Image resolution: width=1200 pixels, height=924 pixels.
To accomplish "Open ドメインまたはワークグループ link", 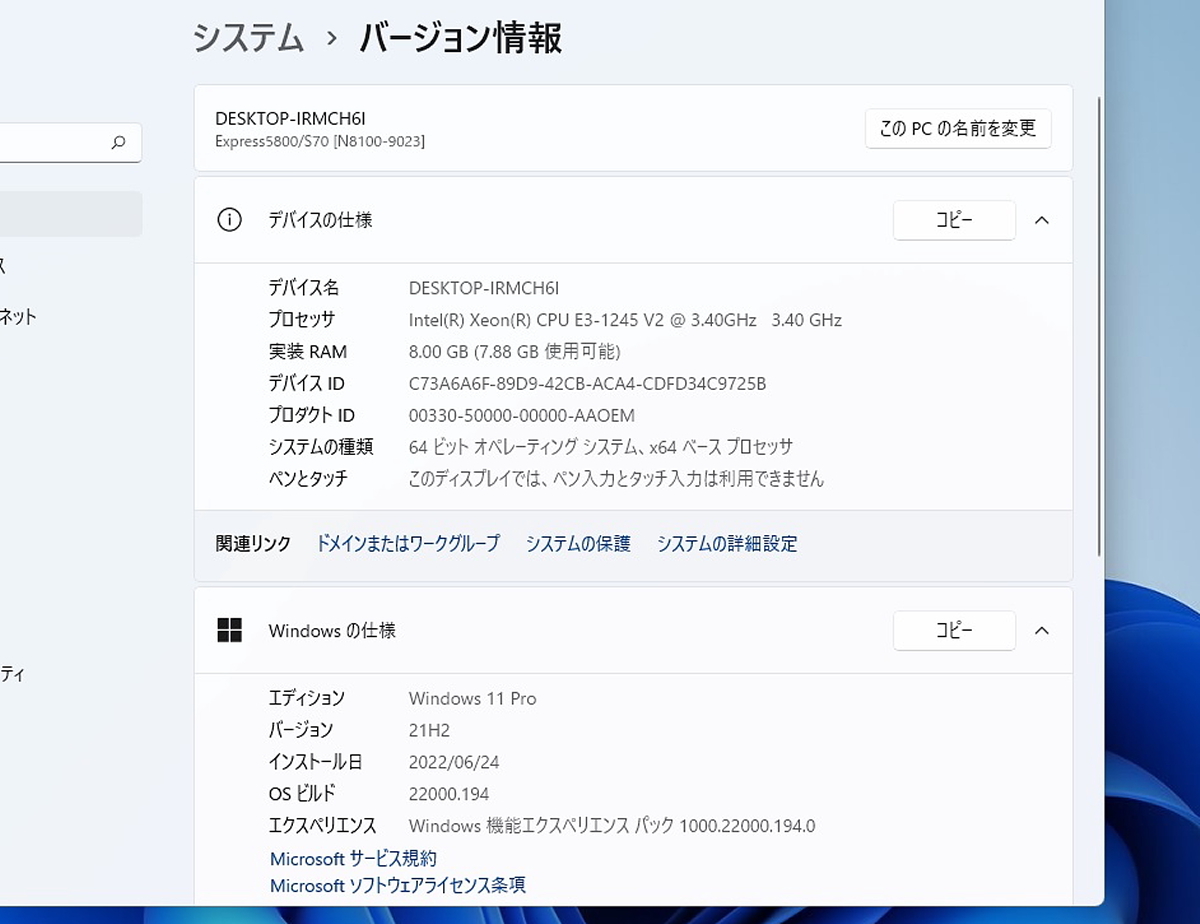I will (x=408, y=544).
